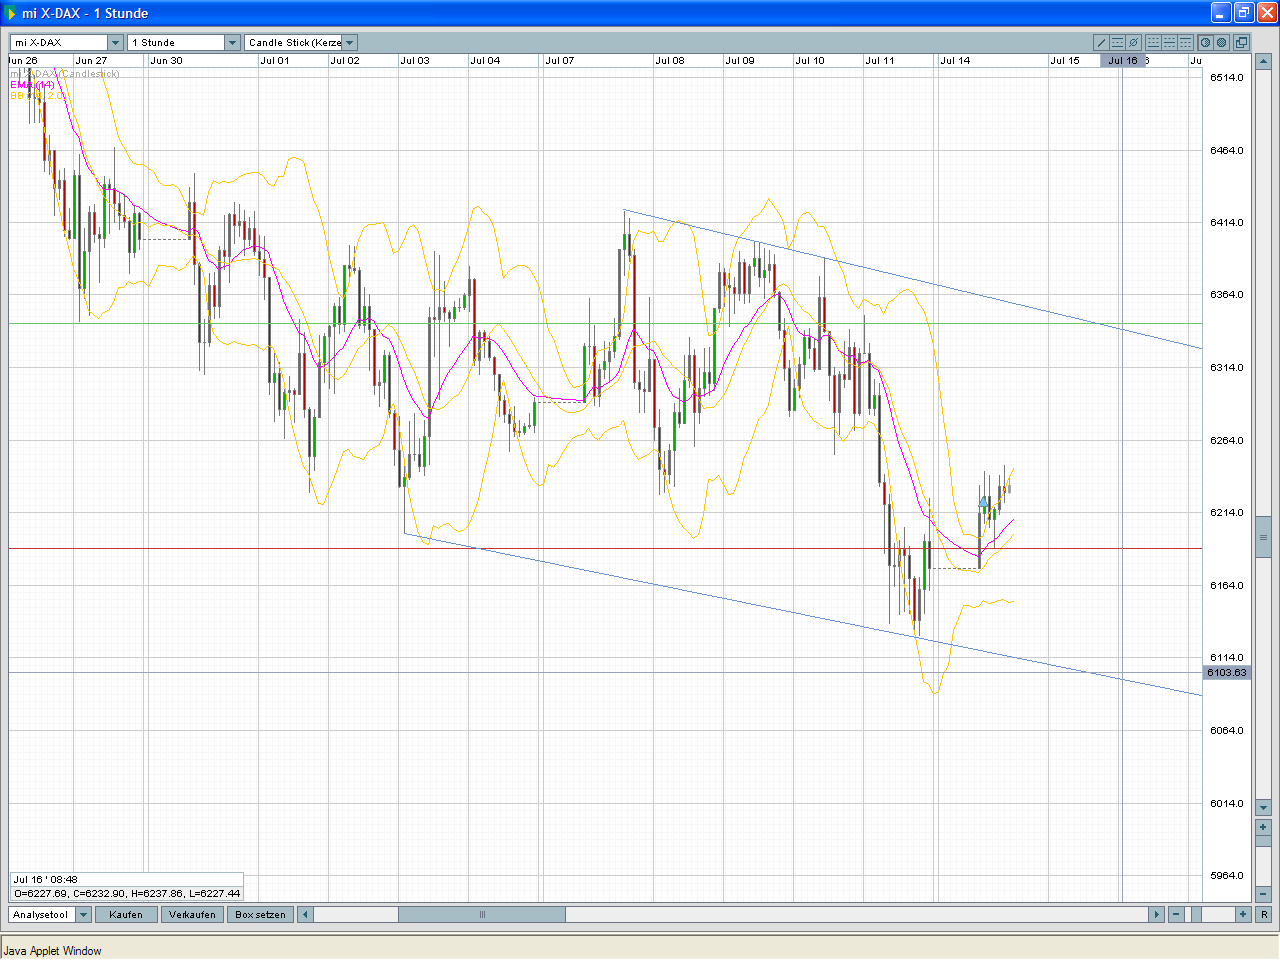Select the horizontal lines tool icon

pos(1117,43)
